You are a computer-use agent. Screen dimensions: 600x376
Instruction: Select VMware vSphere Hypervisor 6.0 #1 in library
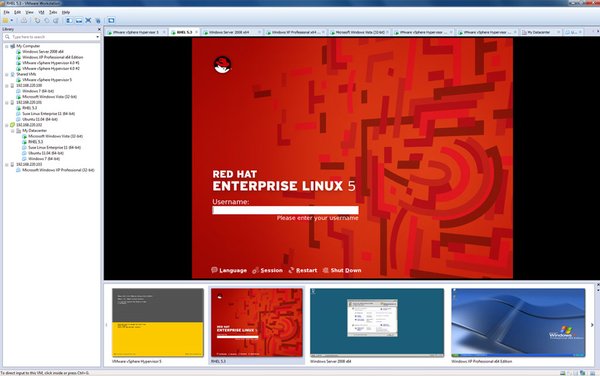[51, 63]
